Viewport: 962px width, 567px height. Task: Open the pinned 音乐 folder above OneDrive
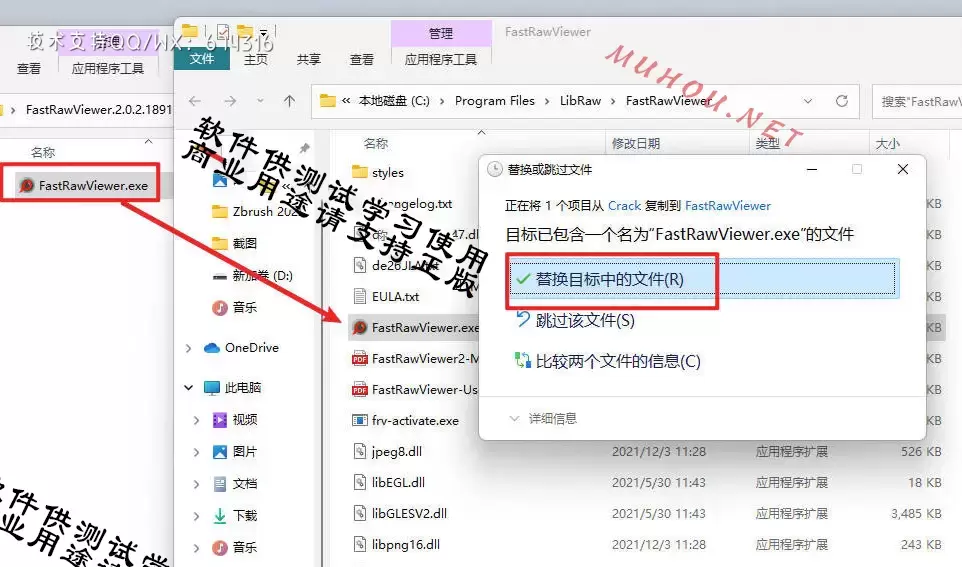click(235, 307)
